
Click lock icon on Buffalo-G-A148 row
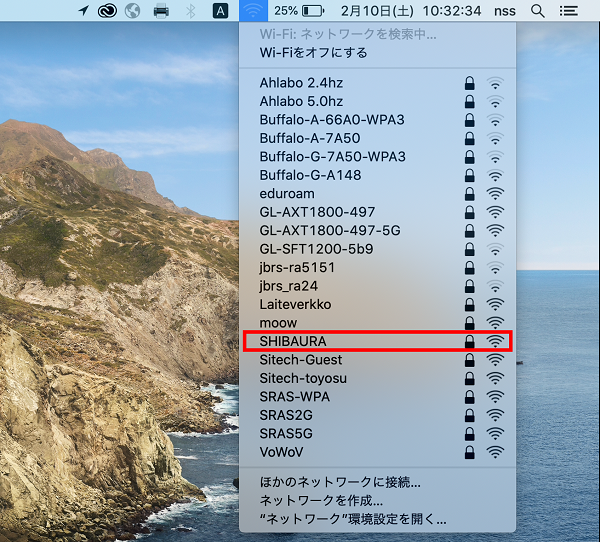pyautogui.click(x=470, y=175)
